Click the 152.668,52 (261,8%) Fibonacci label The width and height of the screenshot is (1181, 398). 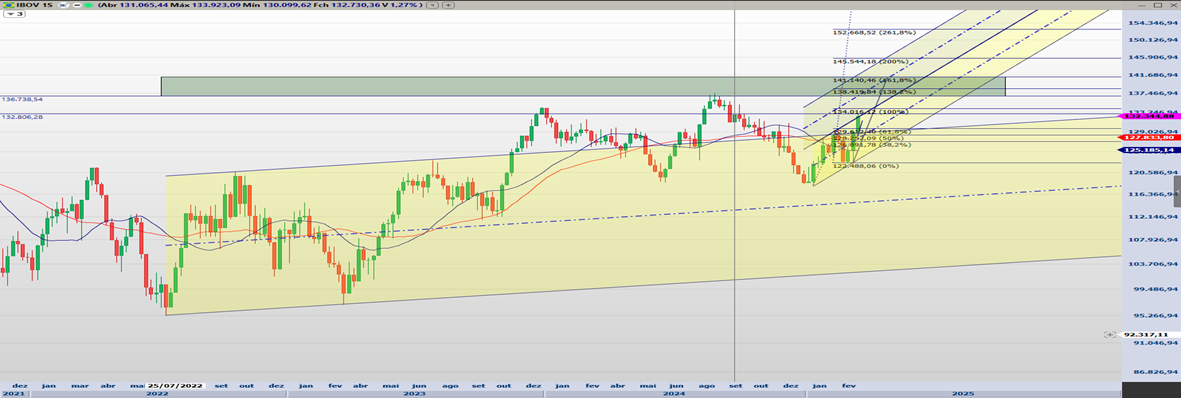874,32
